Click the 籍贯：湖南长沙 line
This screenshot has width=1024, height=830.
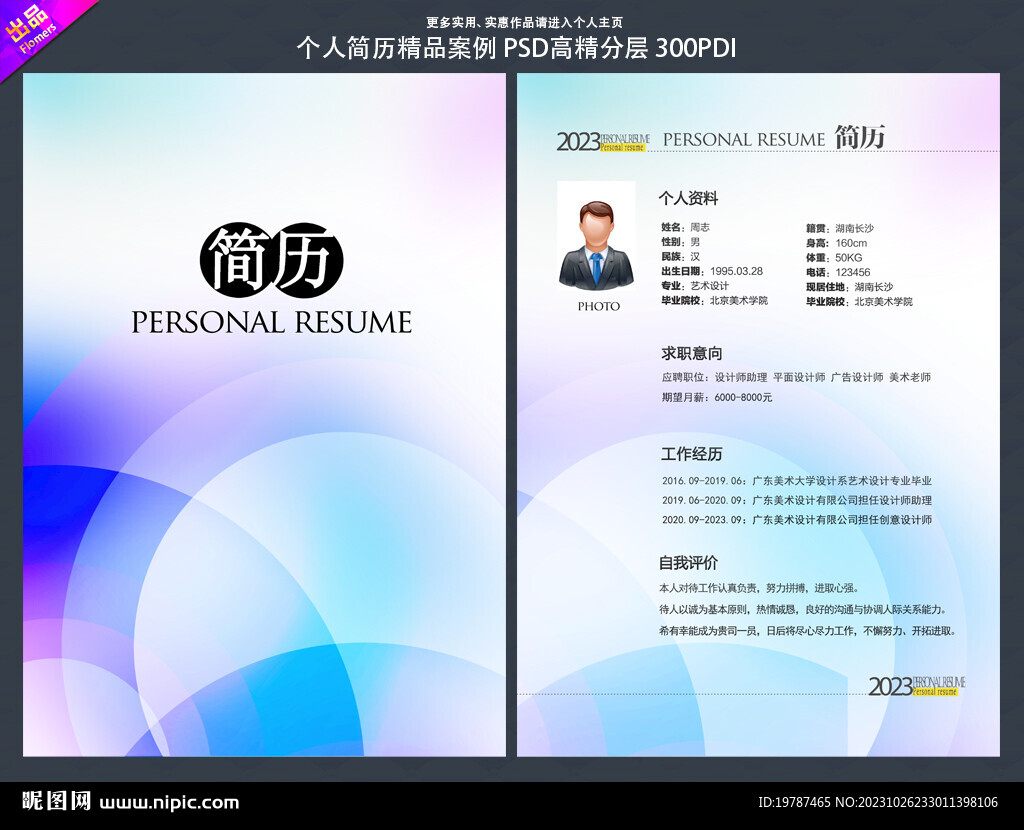click(840, 229)
